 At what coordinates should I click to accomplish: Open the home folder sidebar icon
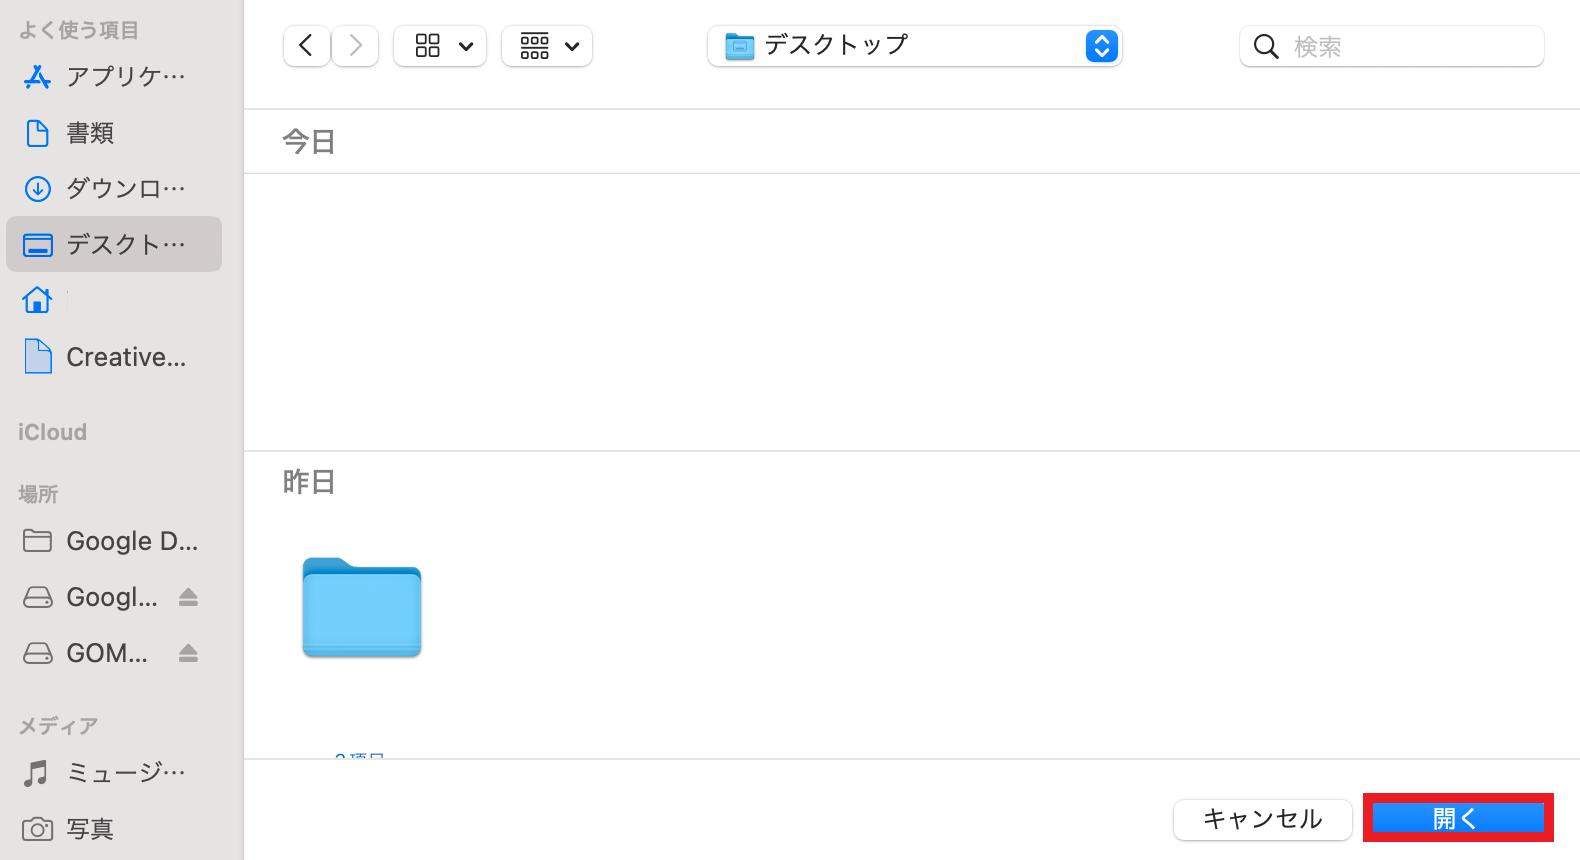click(x=37, y=299)
